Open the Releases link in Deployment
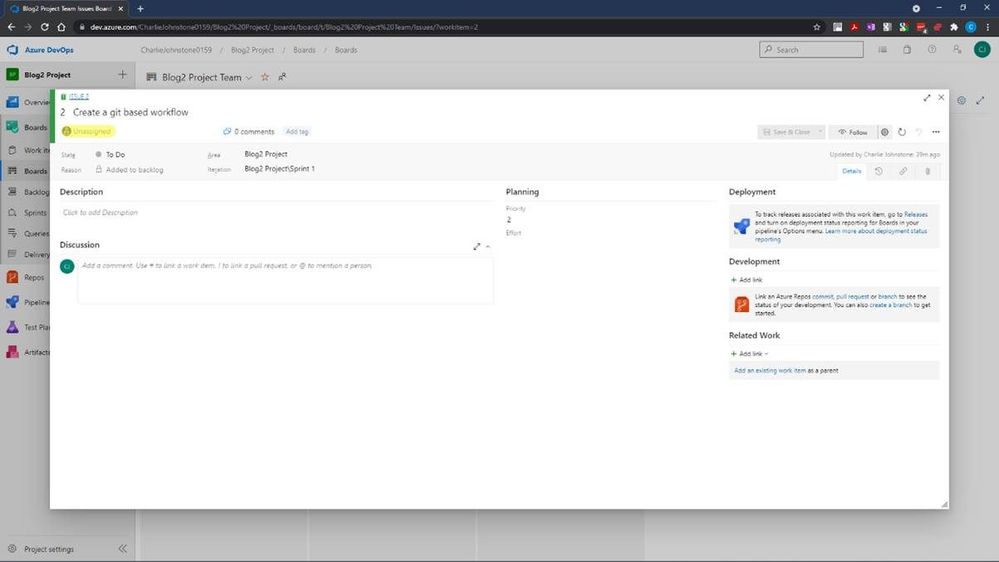Viewport: 999px width, 562px height. tap(916, 214)
